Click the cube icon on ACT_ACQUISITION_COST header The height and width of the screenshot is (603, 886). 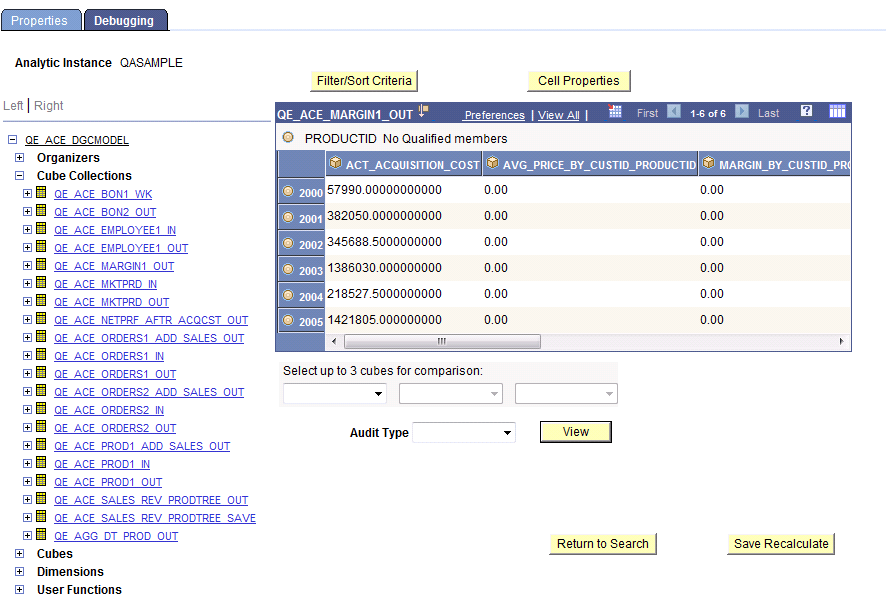pyautogui.click(x=337, y=164)
